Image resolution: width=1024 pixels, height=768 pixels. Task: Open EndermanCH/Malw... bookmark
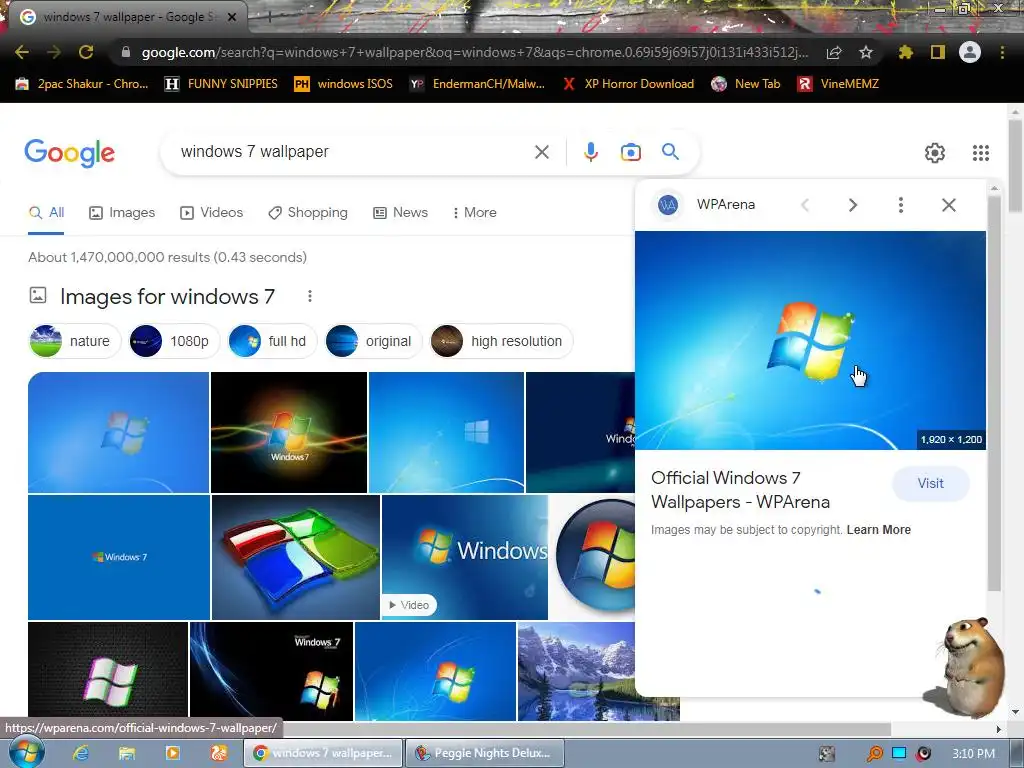click(x=477, y=84)
